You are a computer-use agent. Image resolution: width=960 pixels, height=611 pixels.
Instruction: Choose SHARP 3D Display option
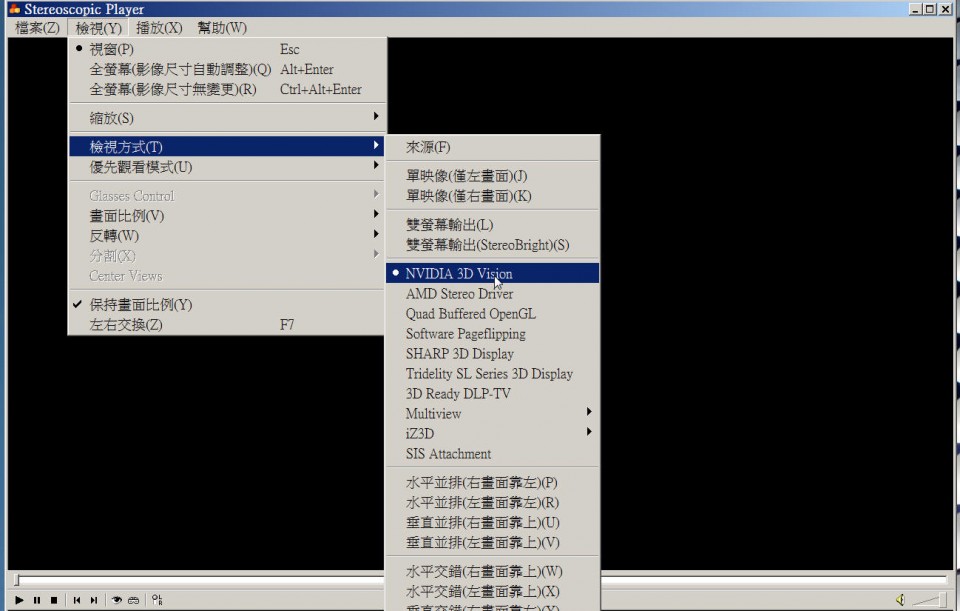click(492, 354)
